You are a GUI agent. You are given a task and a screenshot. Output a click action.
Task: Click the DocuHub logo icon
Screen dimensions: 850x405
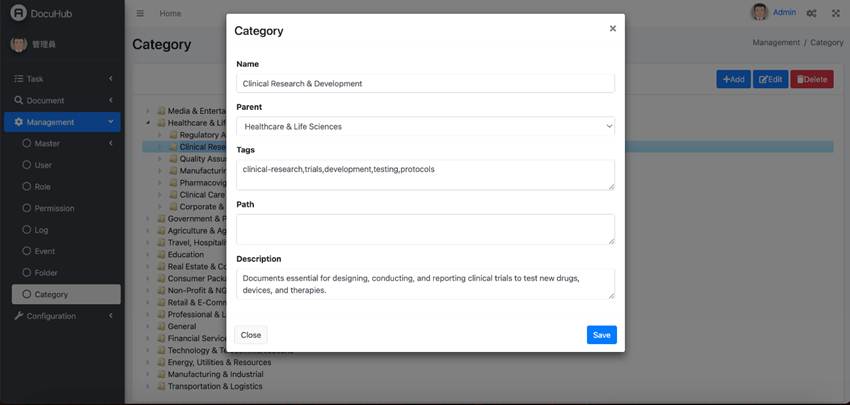point(18,14)
